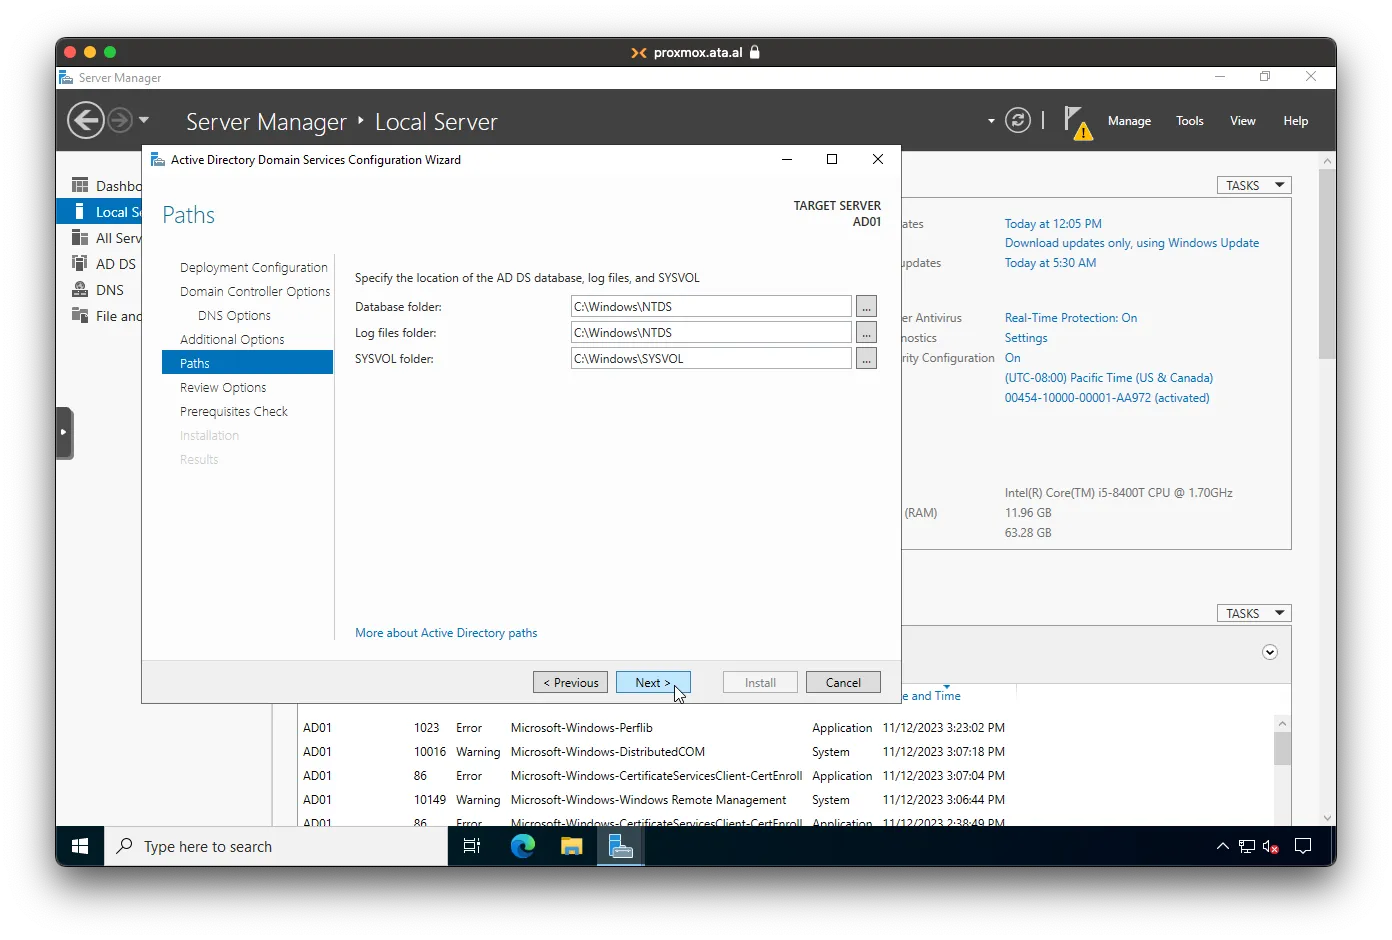Viewport: 1392px width, 940px height.
Task: Cancel the configuration wizard
Action: click(843, 682)
